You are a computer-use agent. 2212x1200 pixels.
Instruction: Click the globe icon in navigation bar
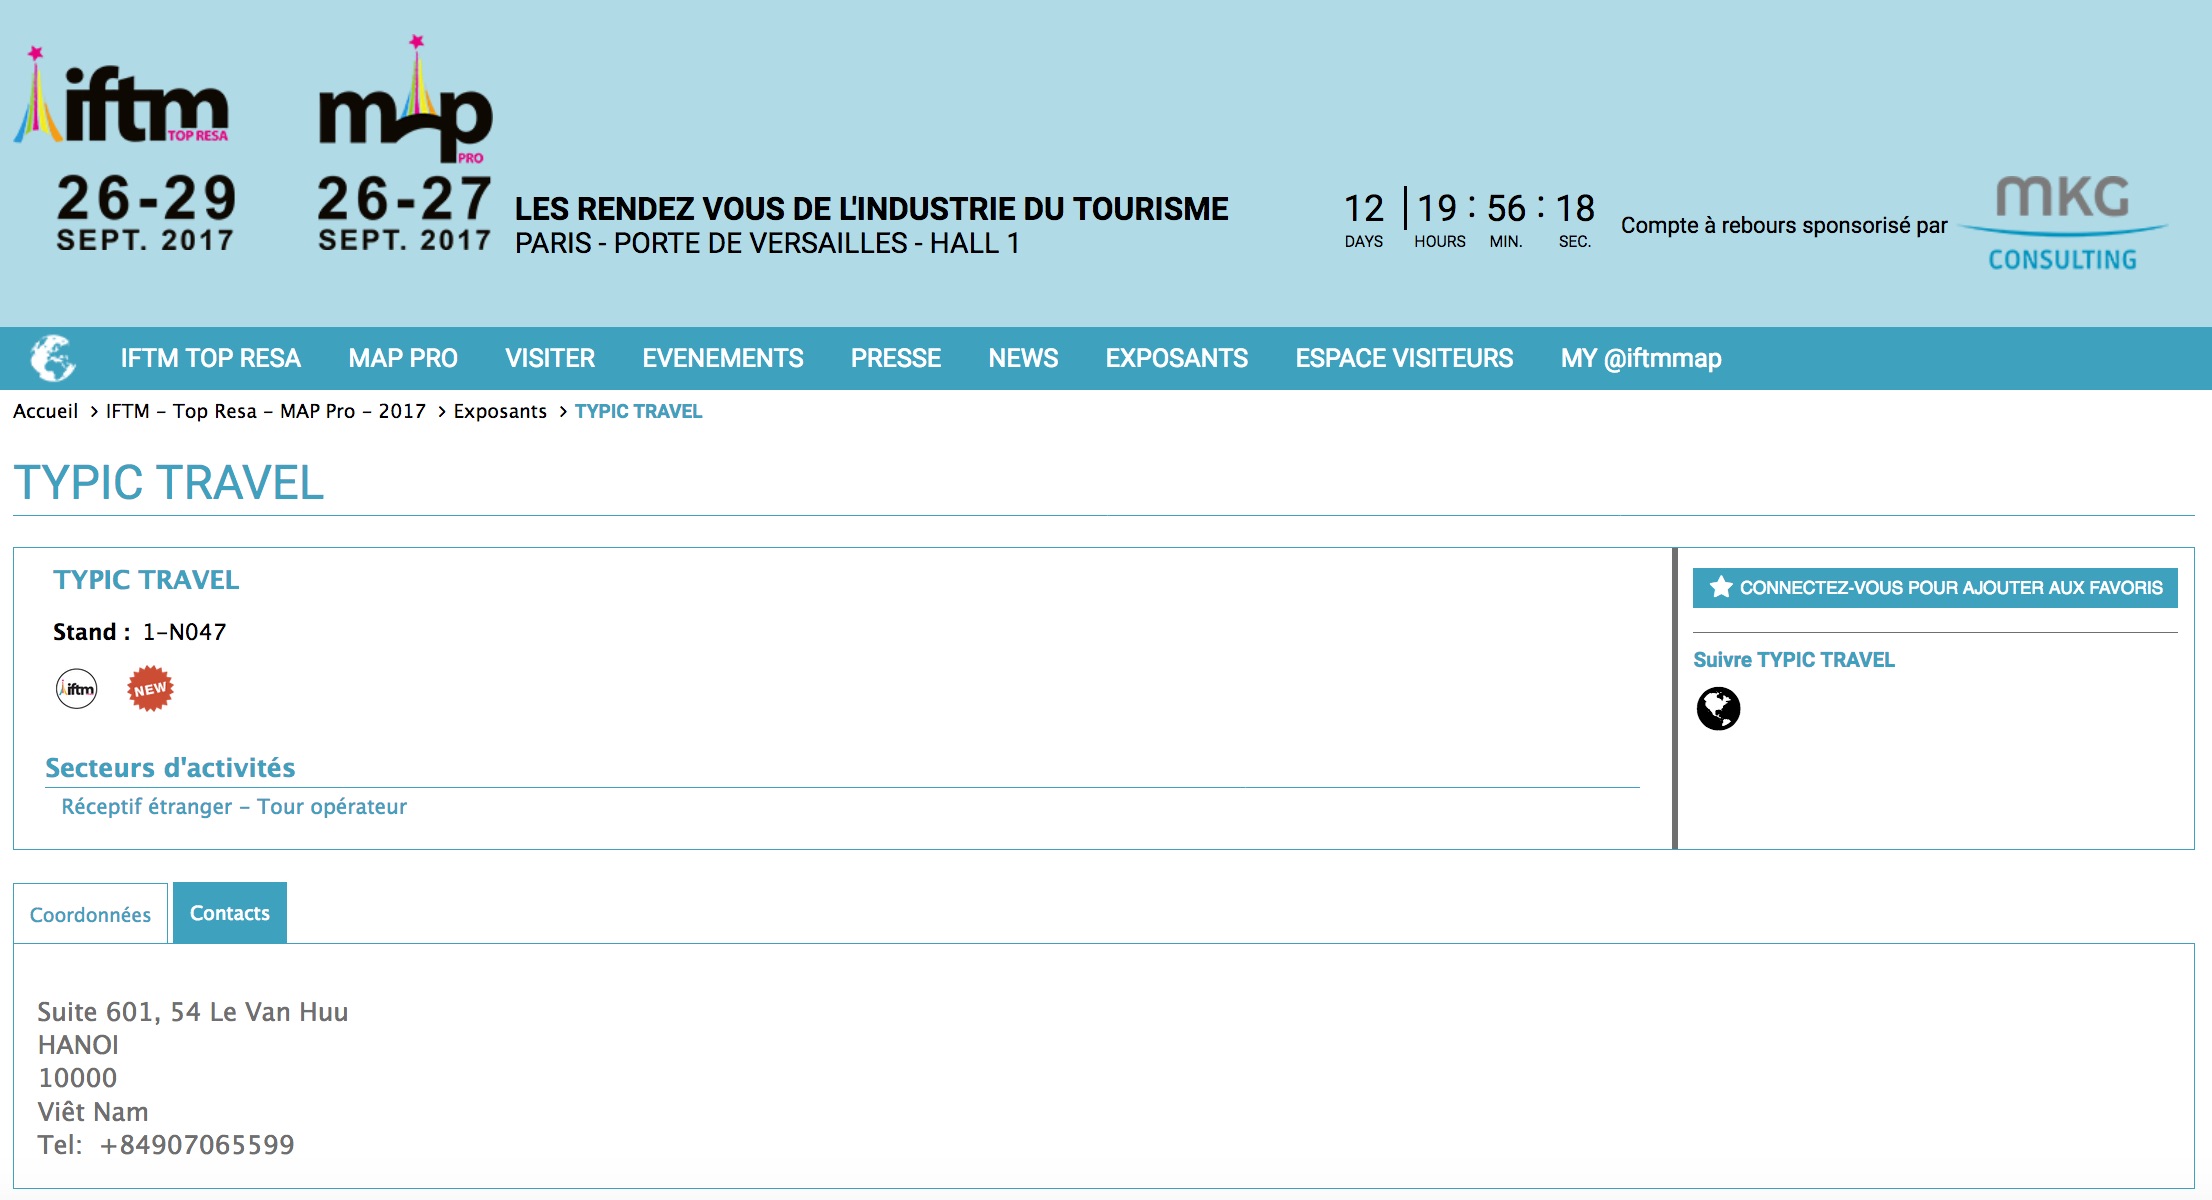pos(53,358)
